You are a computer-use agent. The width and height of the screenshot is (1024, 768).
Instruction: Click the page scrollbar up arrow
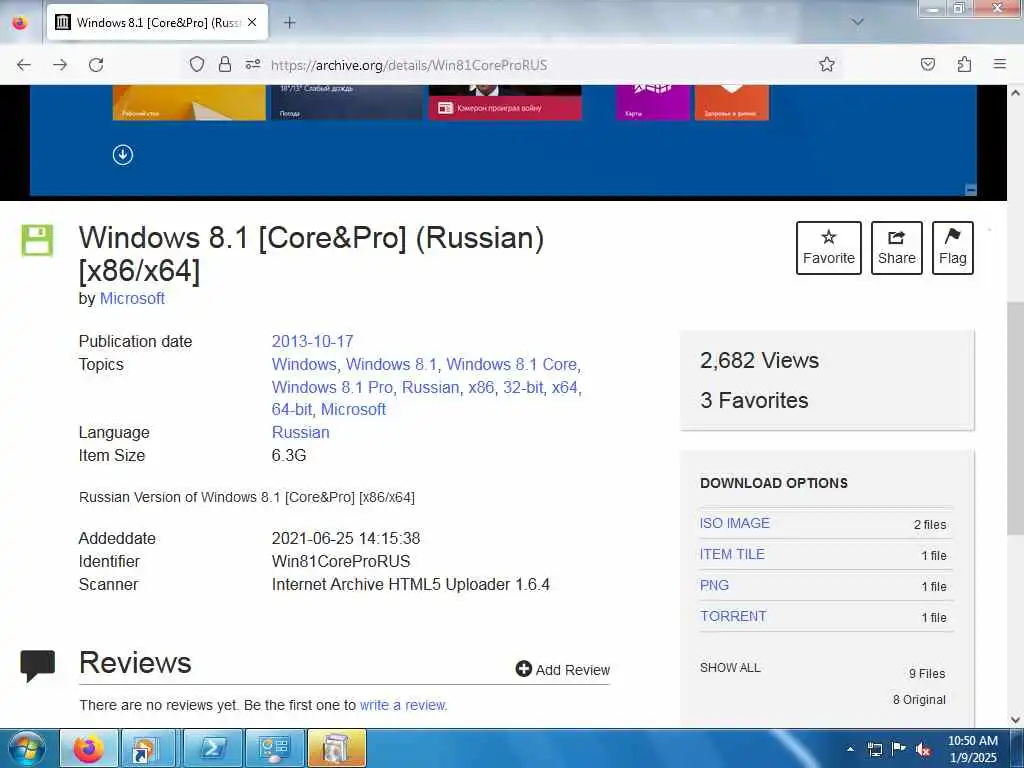(x=1016, y=93)
